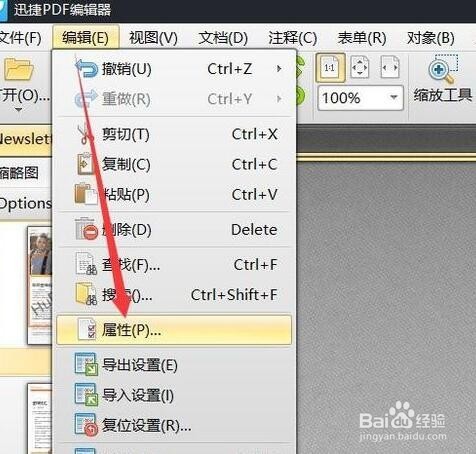The image size is (476, 454).
Task: Open the 表单(R) menu
Action: tap(362, 38)
